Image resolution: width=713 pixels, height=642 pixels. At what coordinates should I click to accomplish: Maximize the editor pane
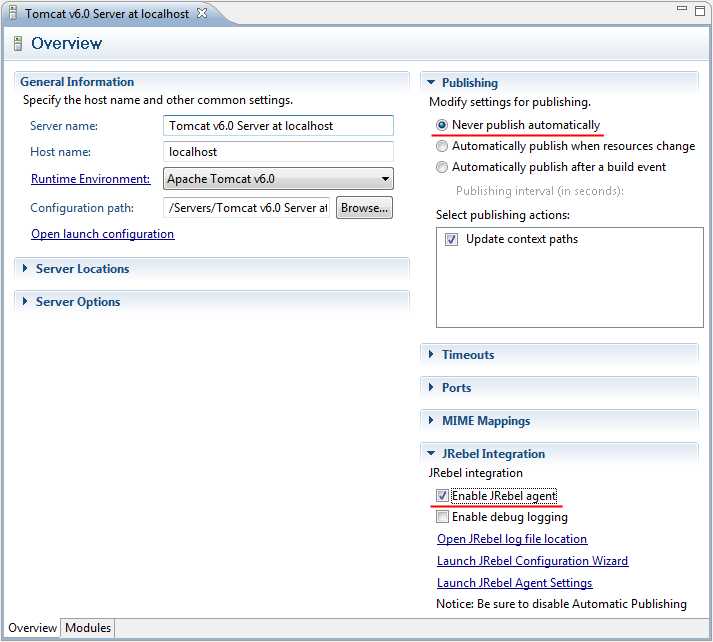(x=700, y=10)
